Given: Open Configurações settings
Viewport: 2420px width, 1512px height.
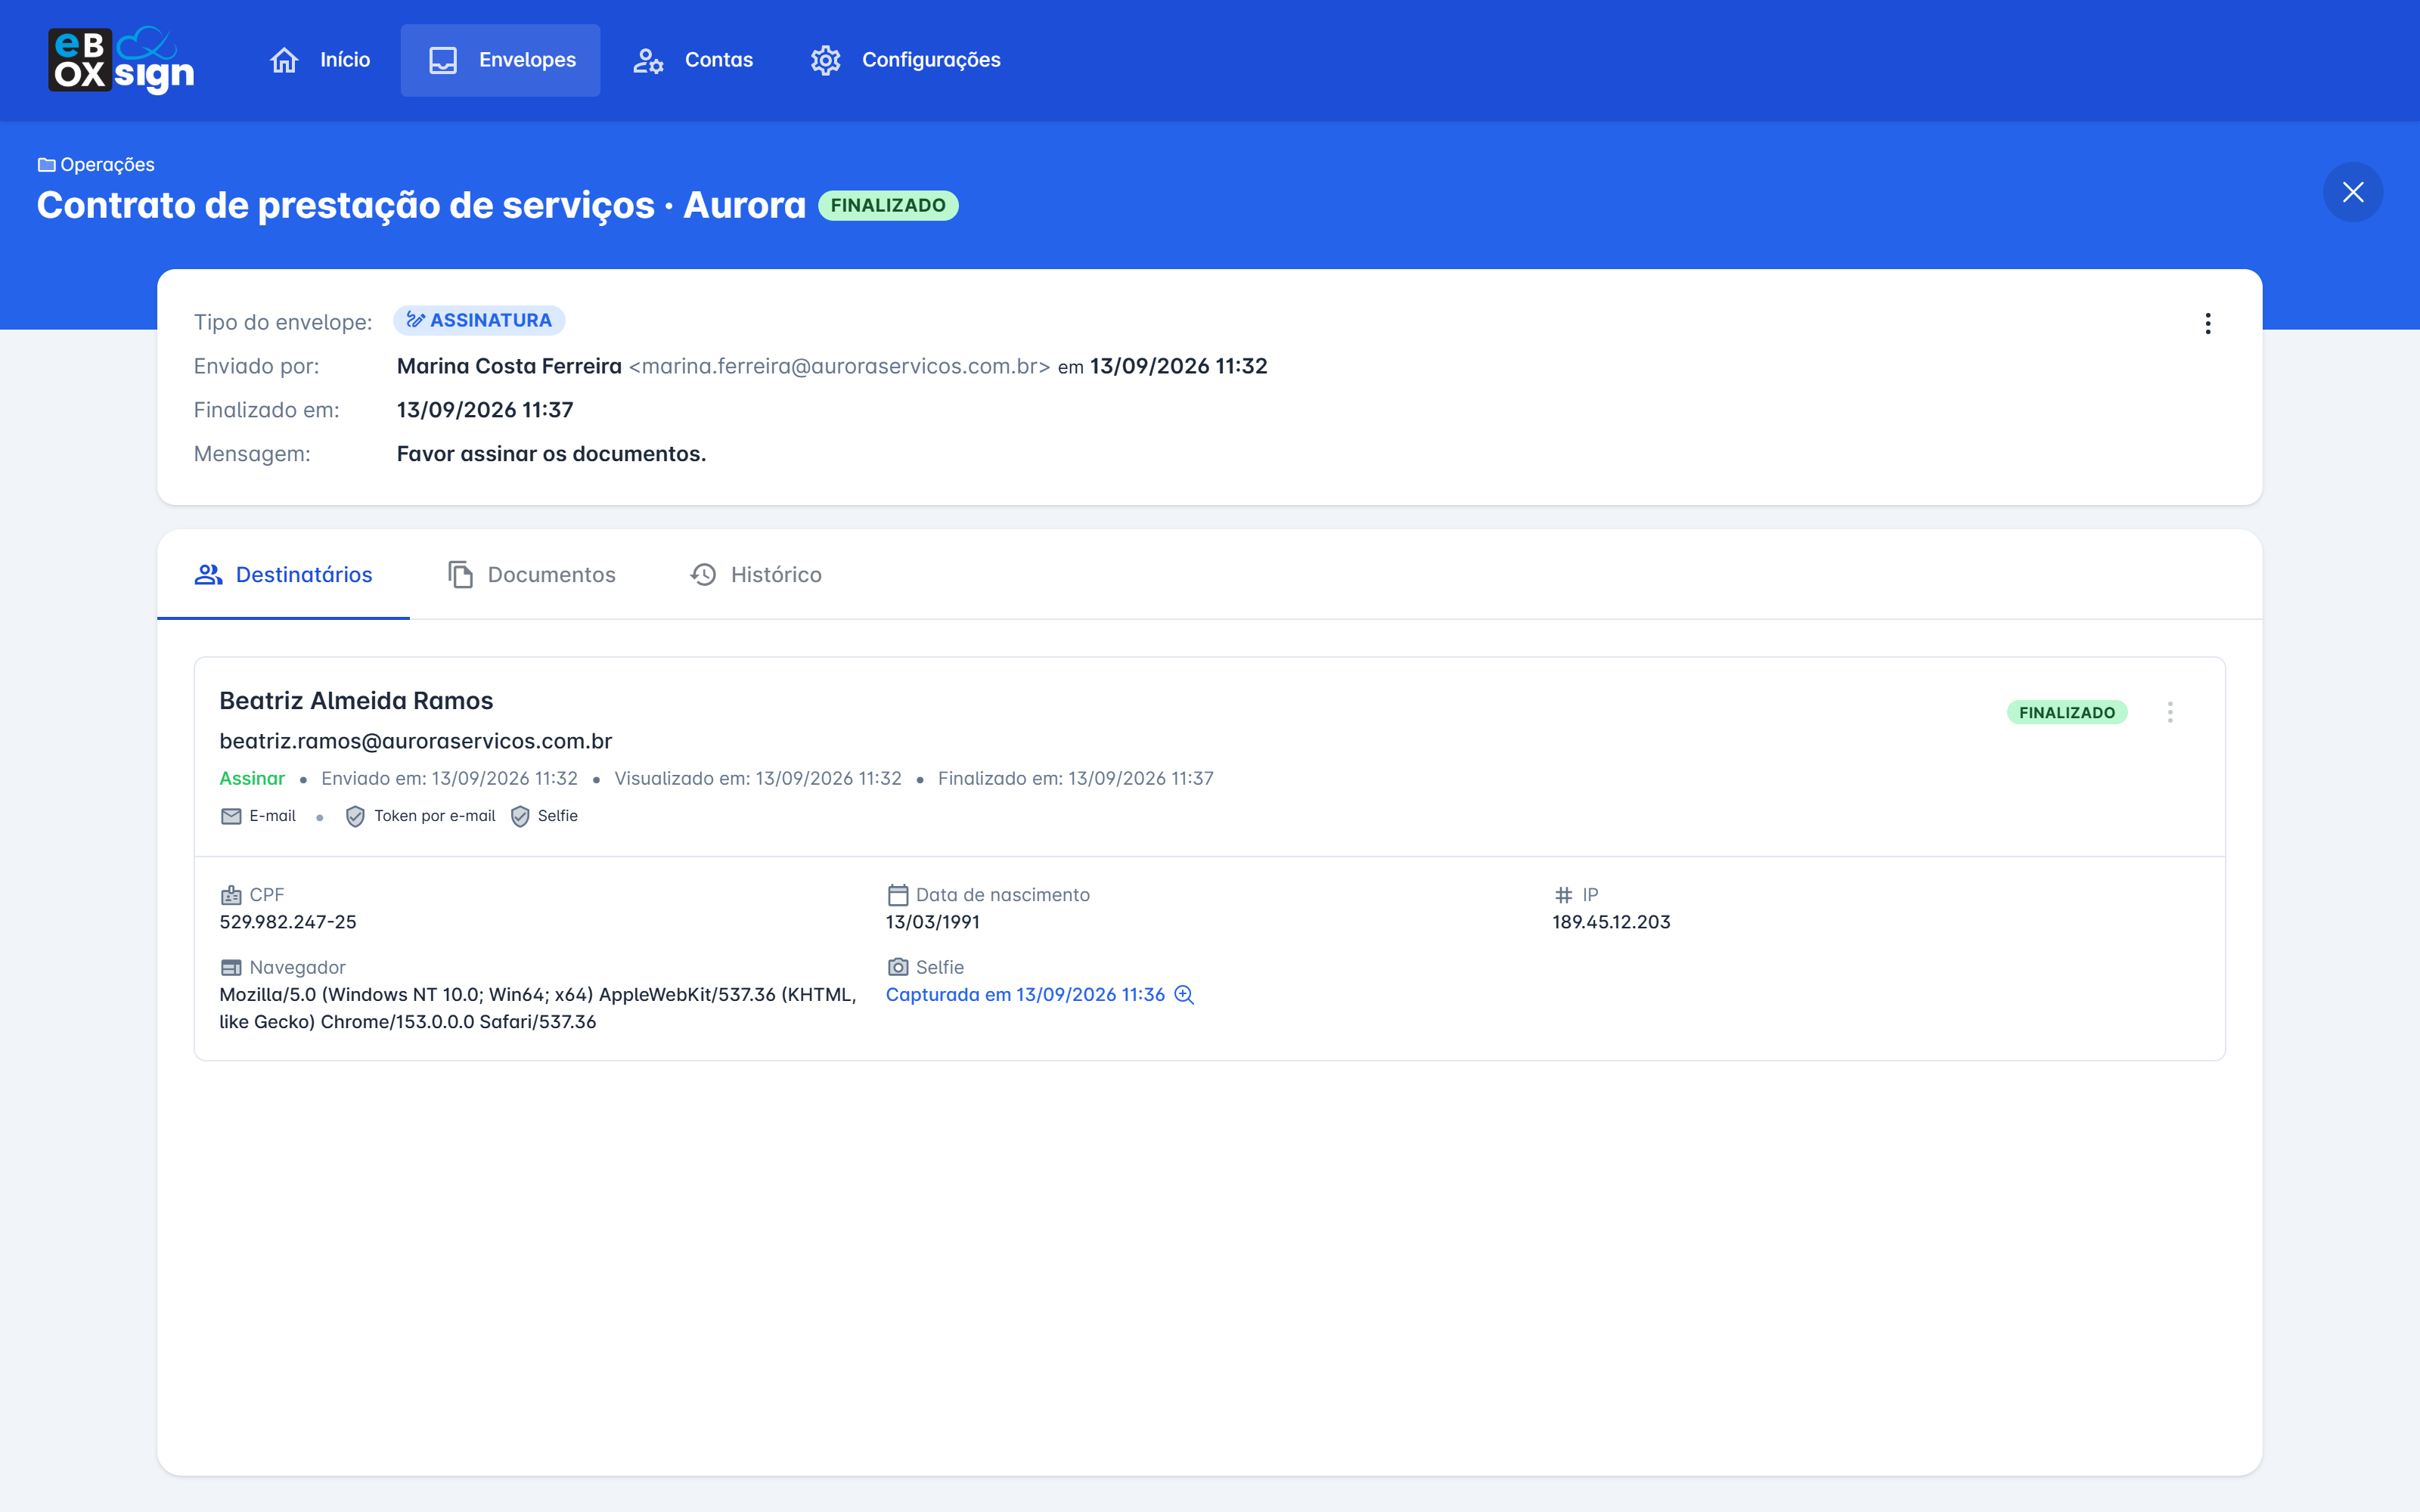Looking at the screenshot, I should [905, 60].
